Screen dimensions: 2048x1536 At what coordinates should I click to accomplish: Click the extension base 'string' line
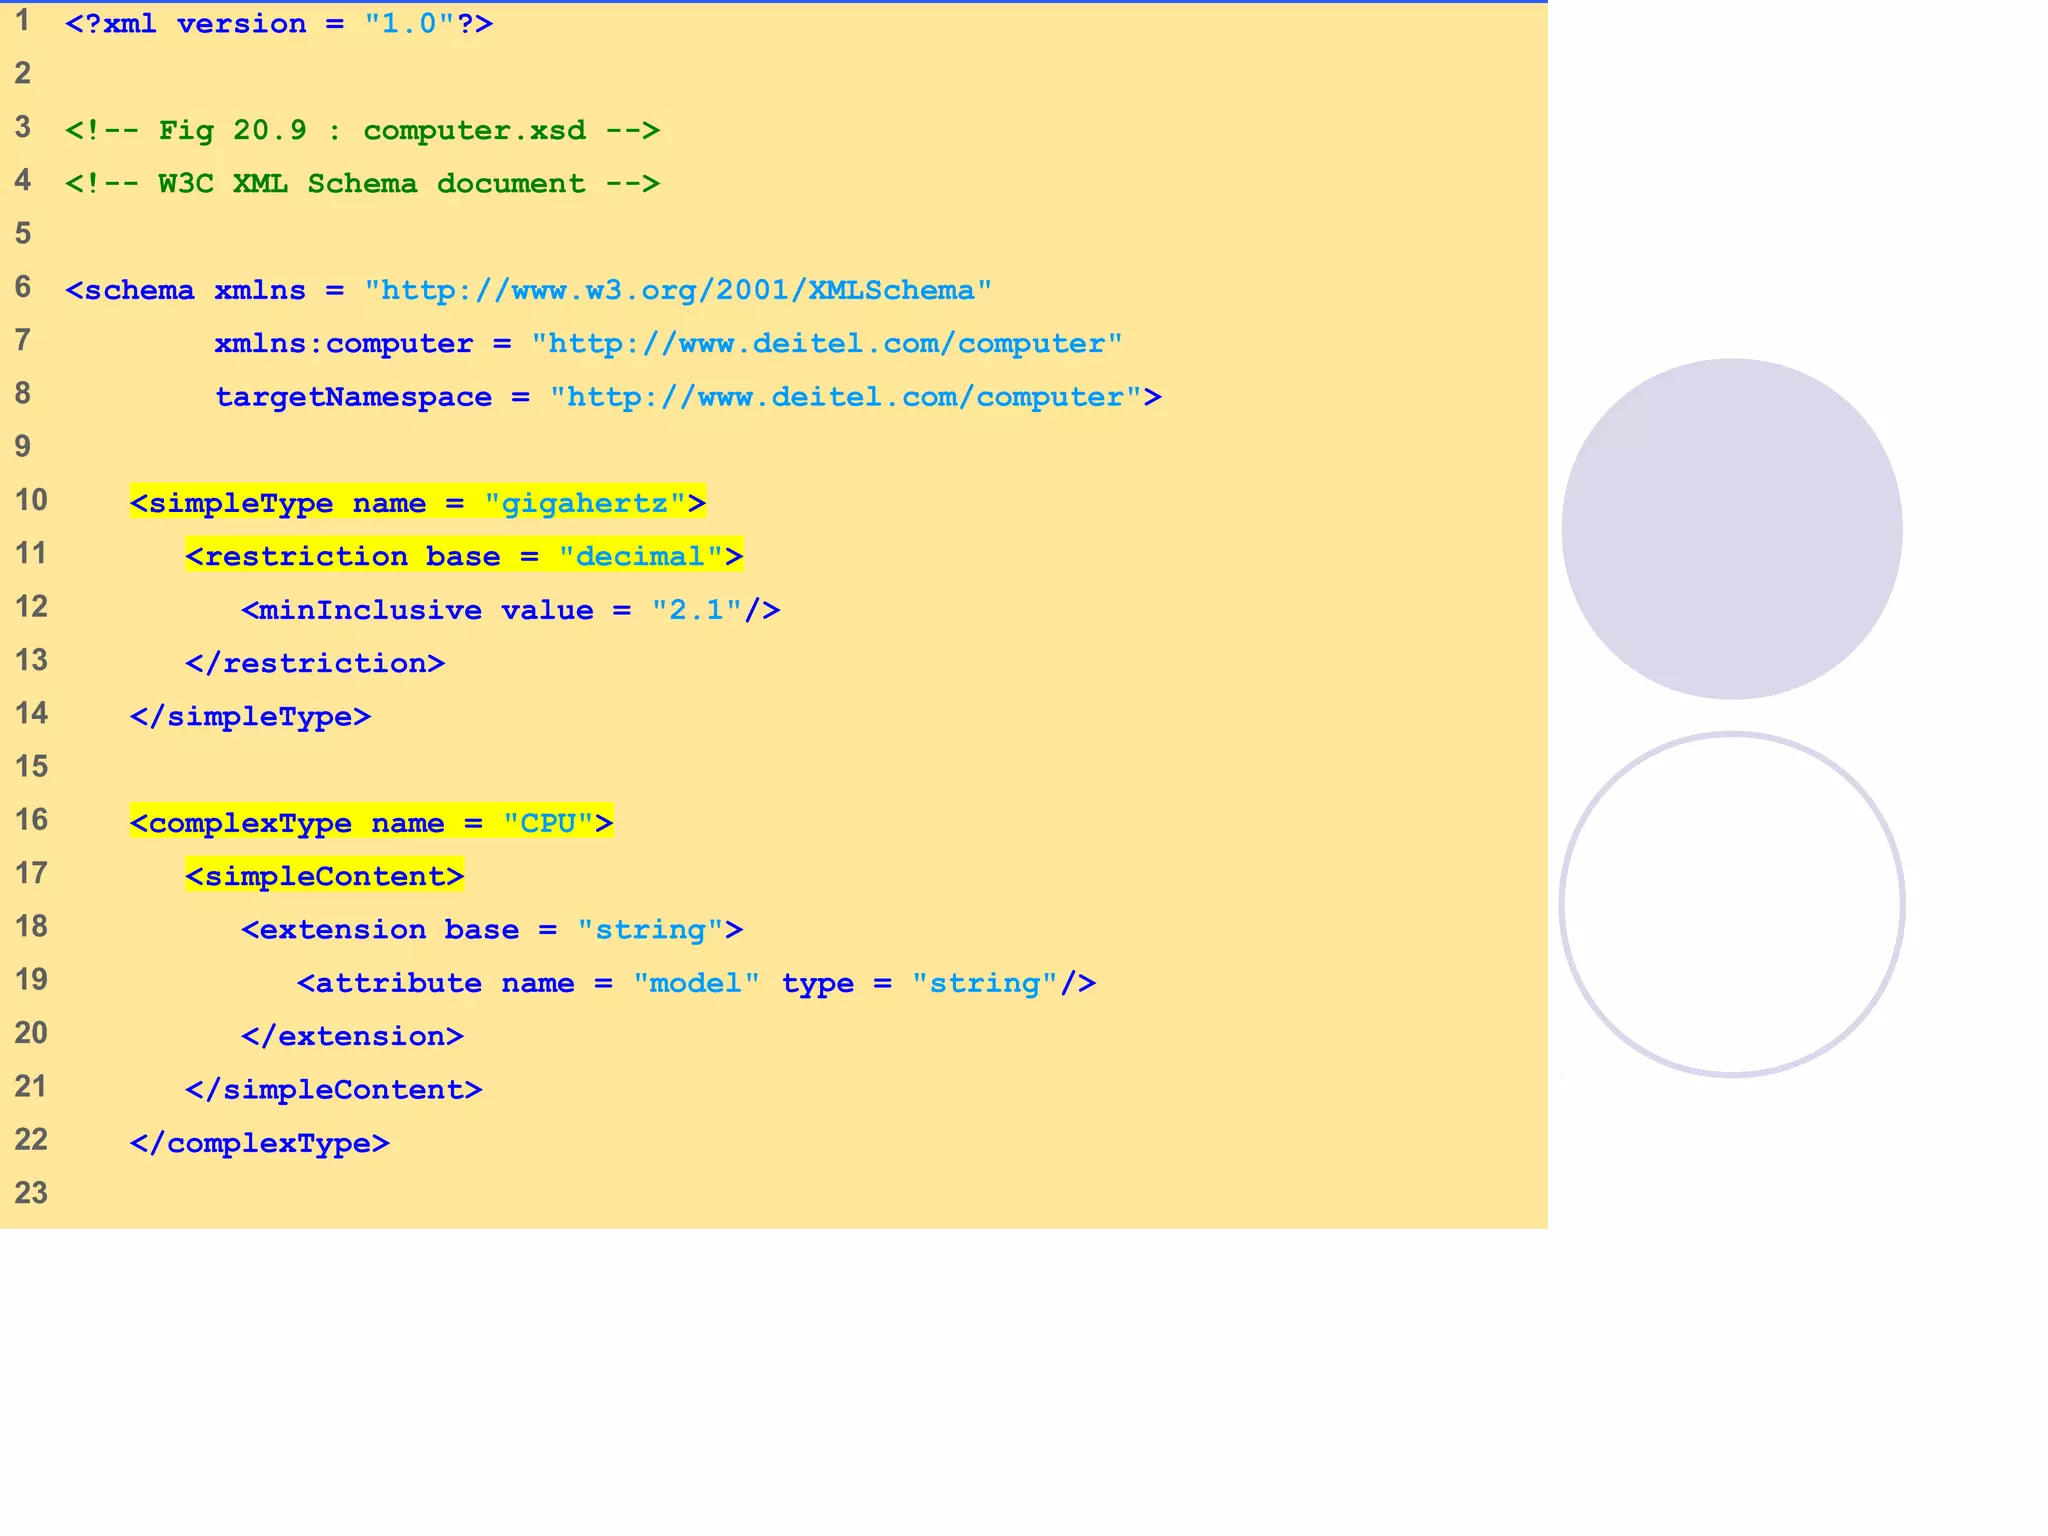[x=492, y=930]
